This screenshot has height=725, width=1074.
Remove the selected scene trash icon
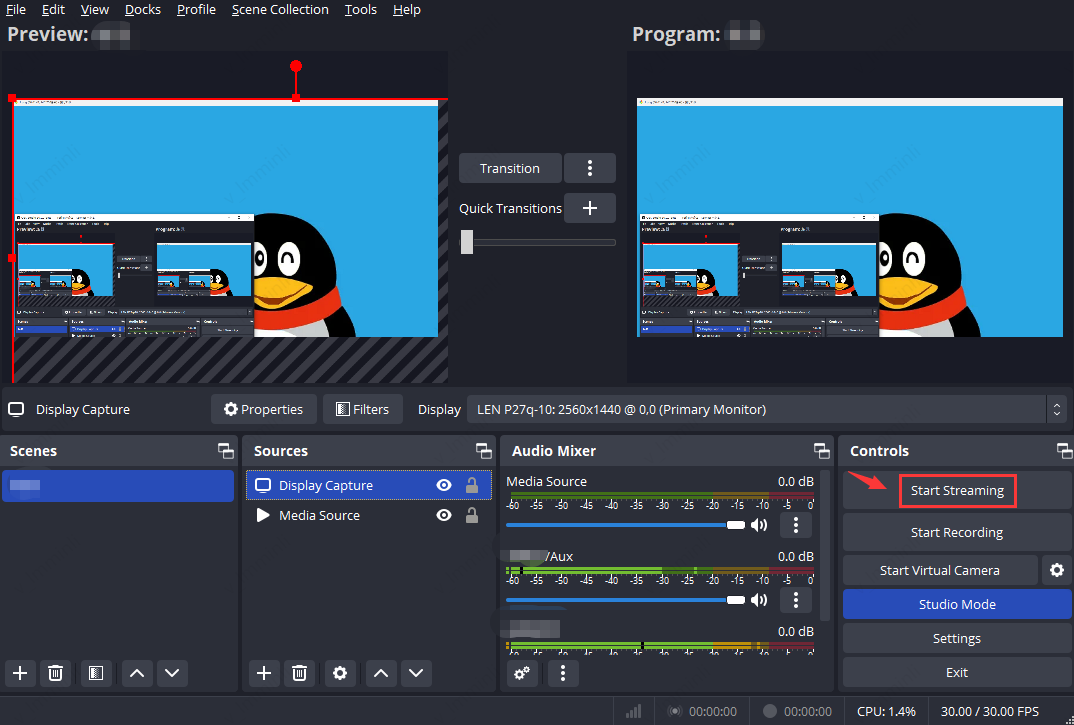(x=55, y=673)
